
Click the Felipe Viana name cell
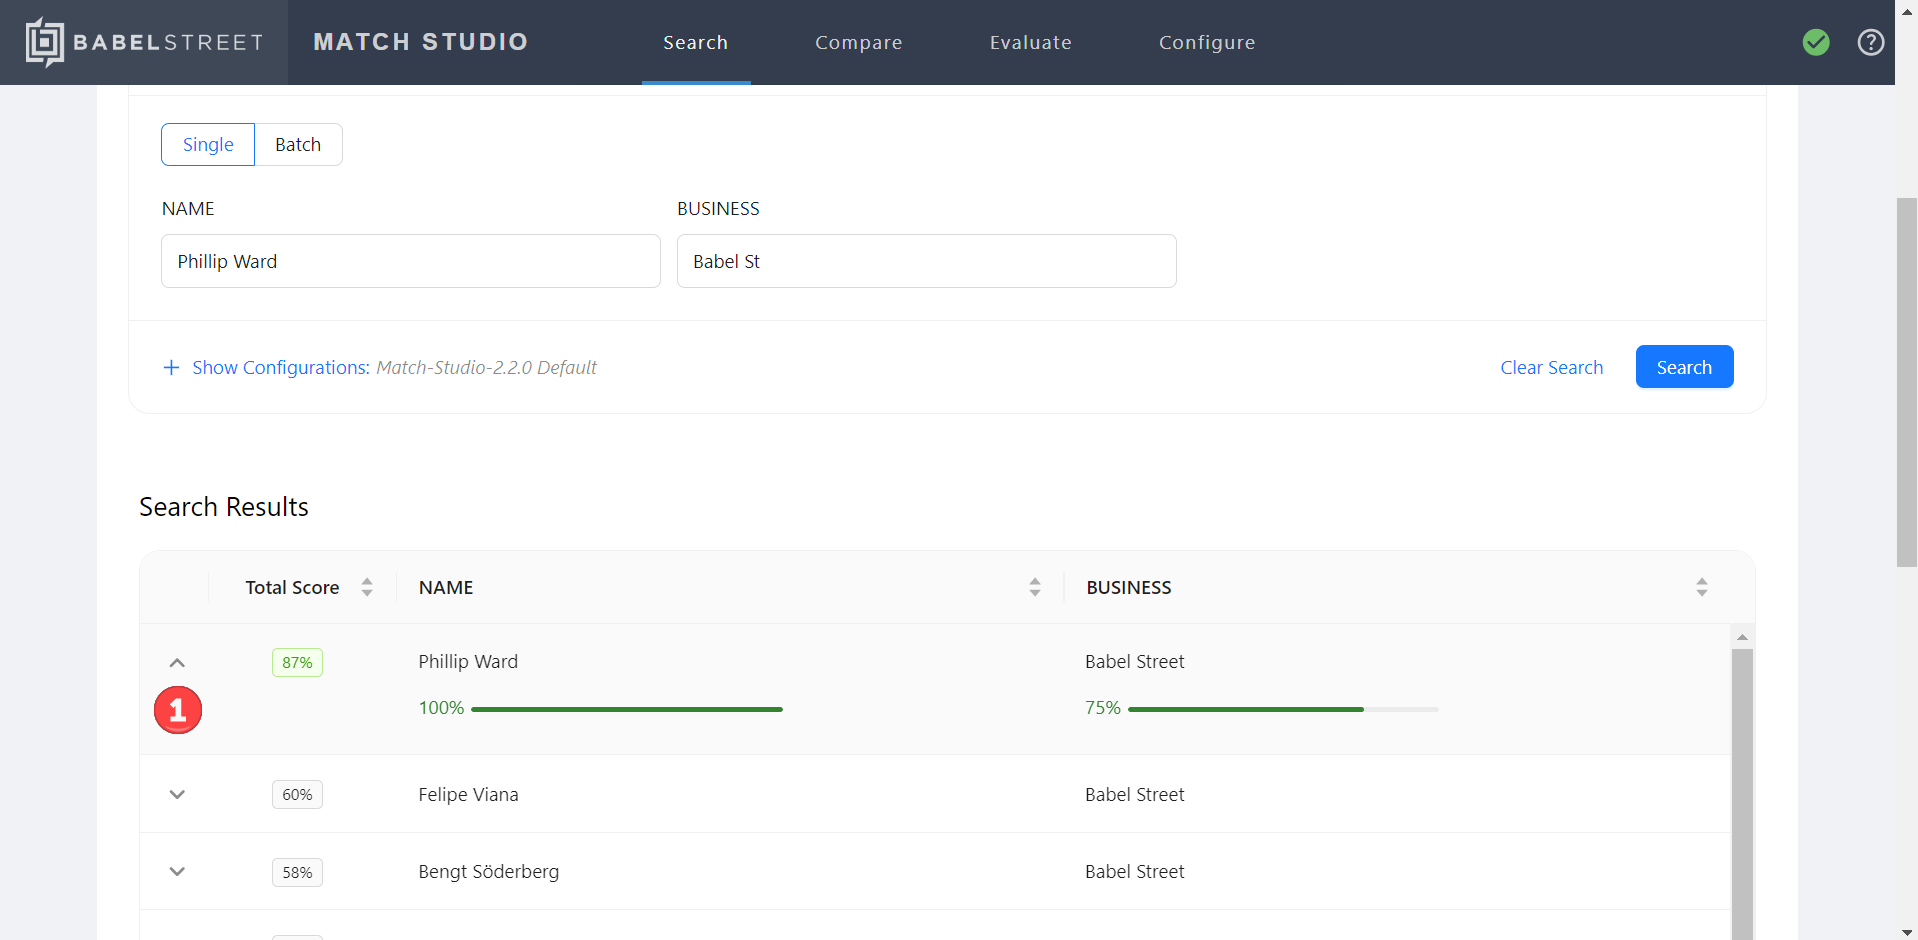click(468, 794)
